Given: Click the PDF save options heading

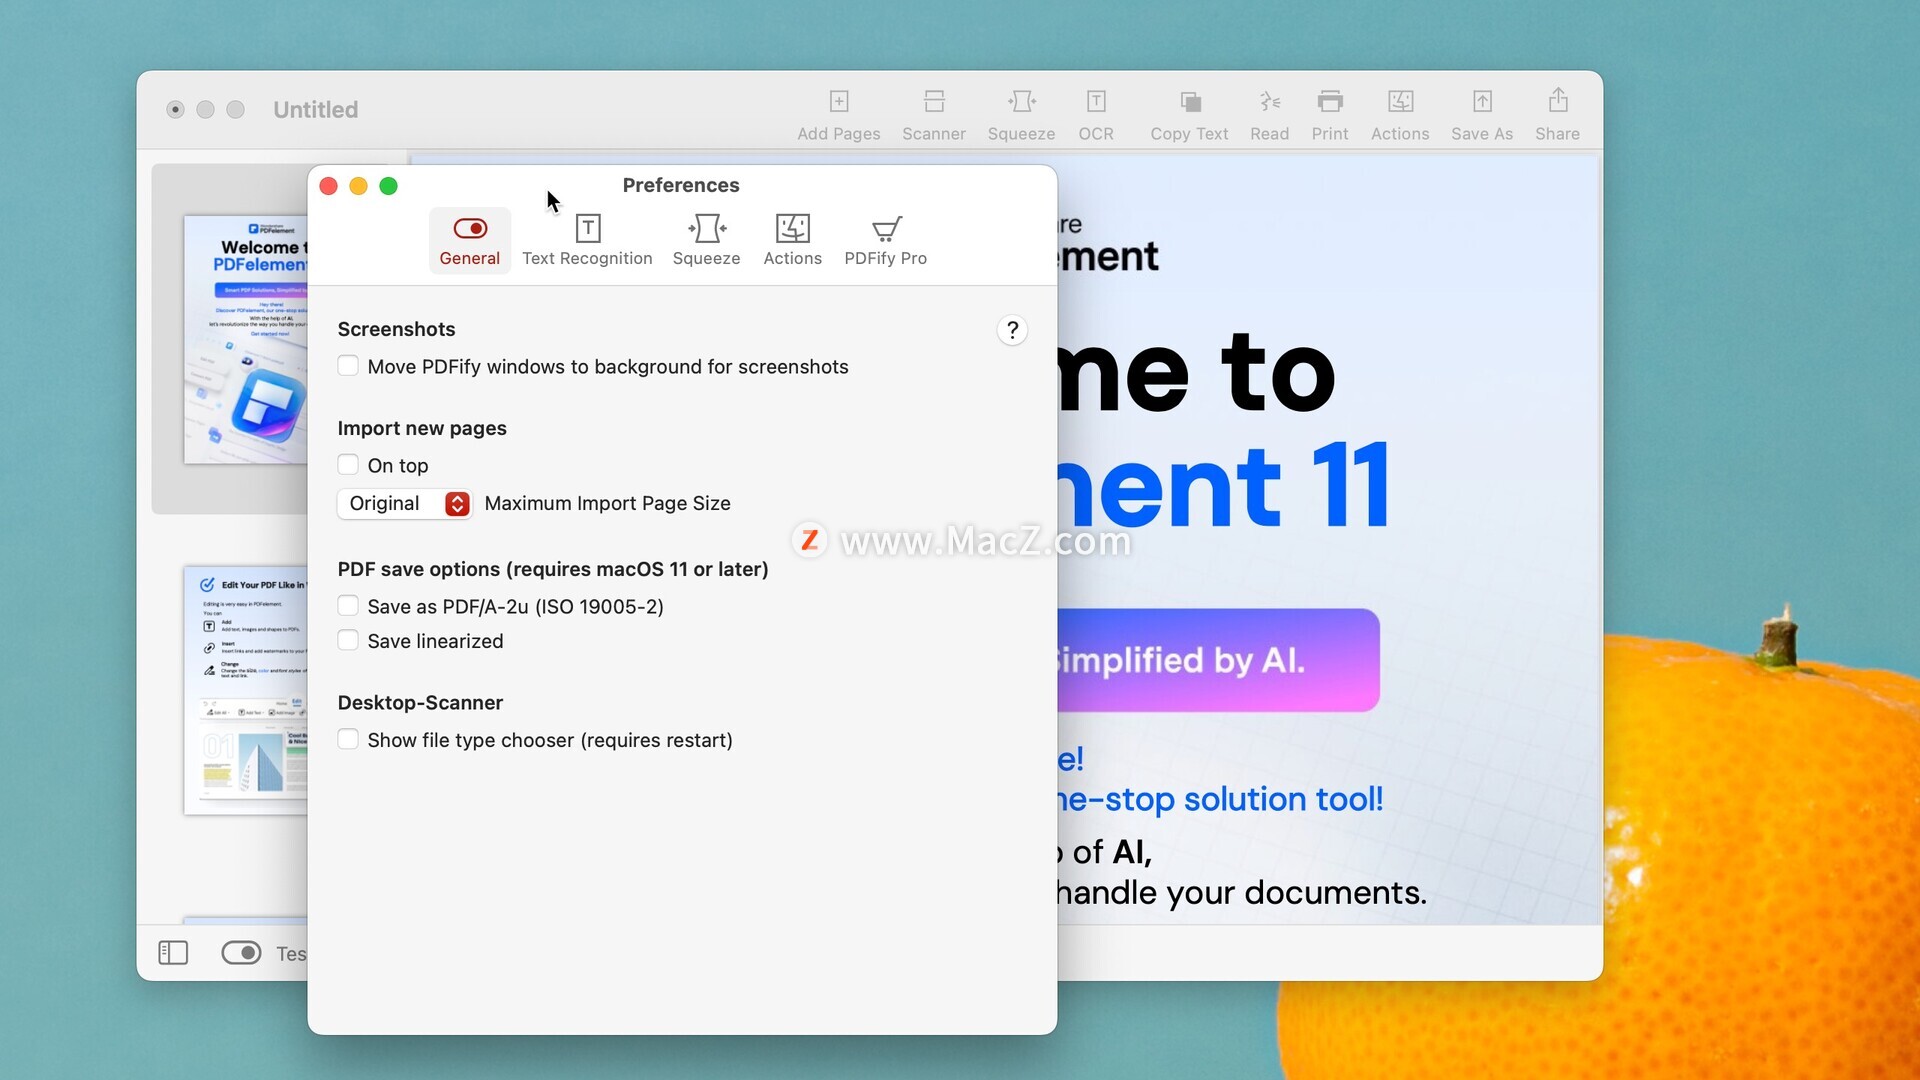Looking at the screenshot, I should click(x=553, y=569).
